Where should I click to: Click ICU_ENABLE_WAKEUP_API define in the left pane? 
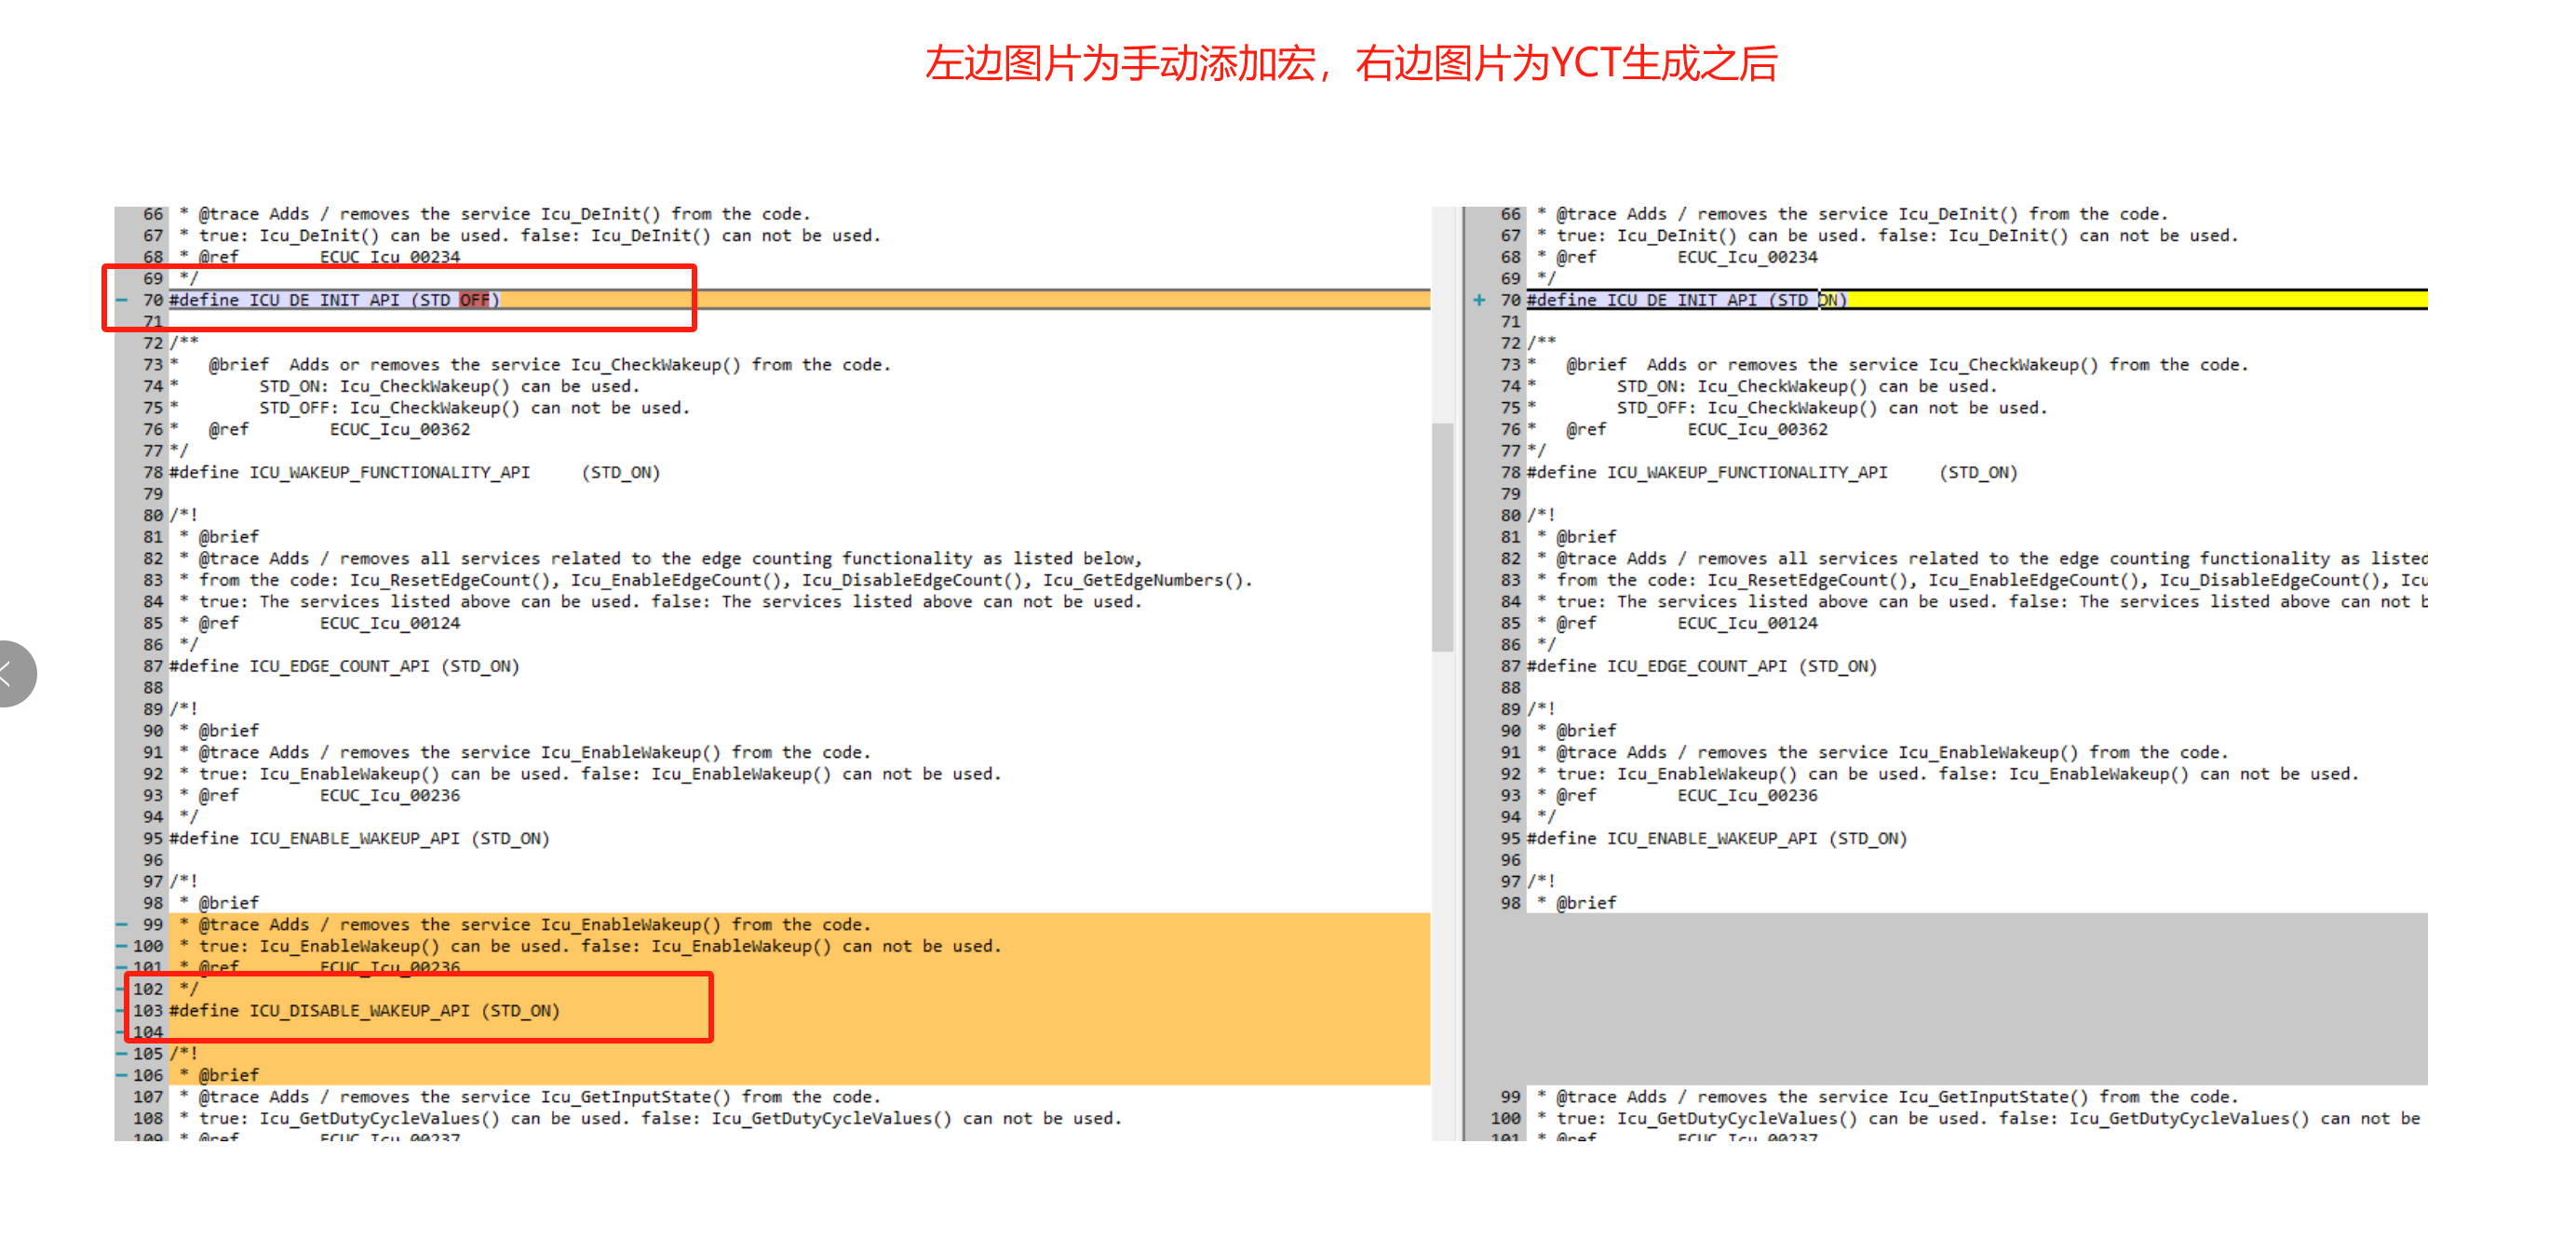pos(359,838)
